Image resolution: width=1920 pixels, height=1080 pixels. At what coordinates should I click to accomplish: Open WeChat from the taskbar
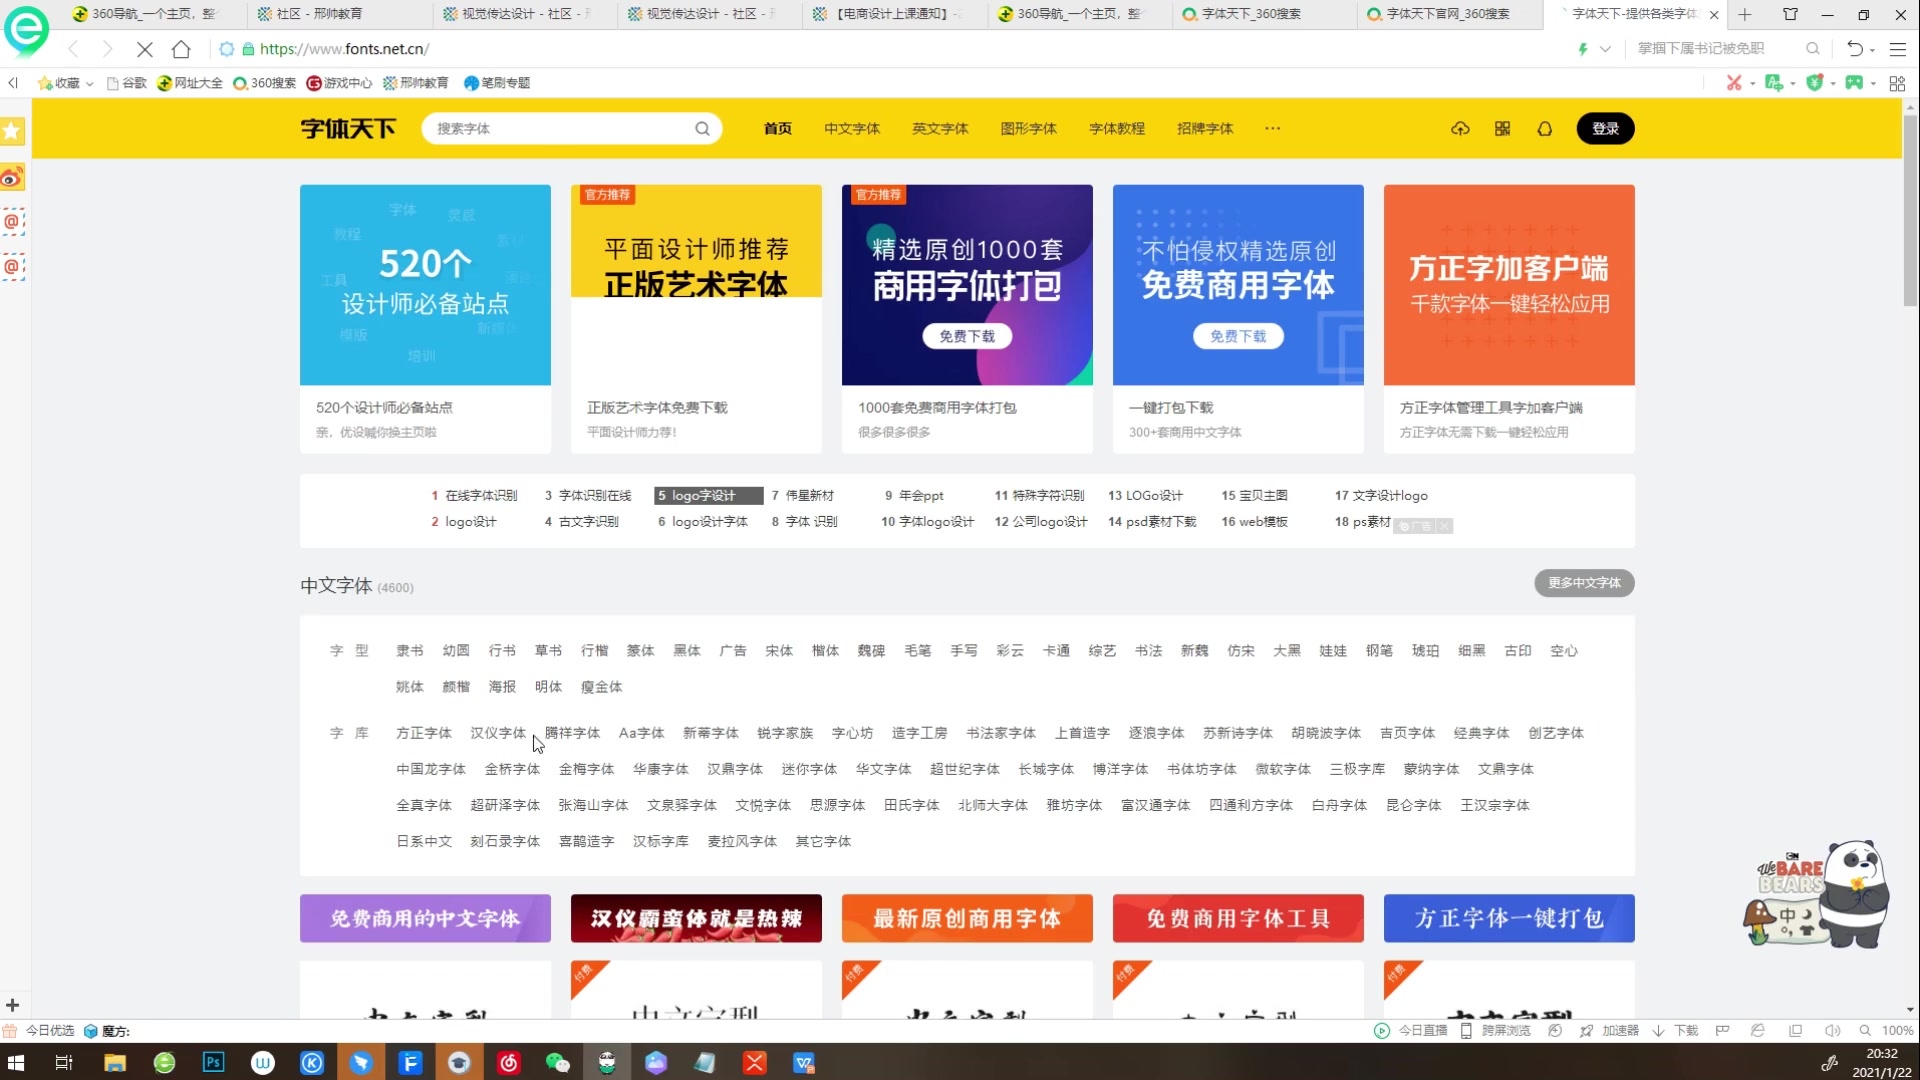pyautogui.click(x=557, y=1062)
